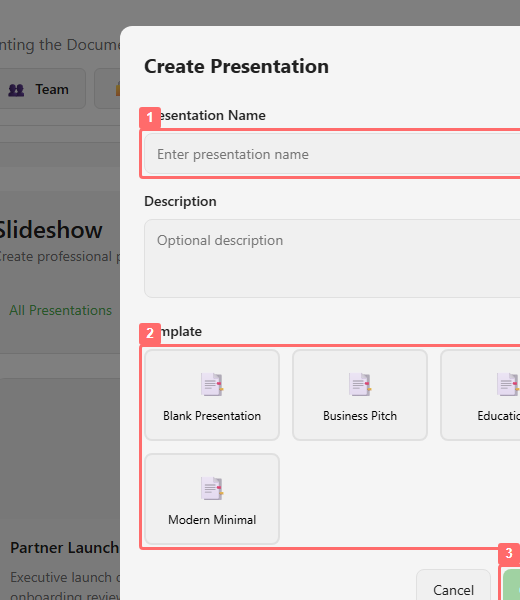Click the Description field label
This screenshot has width=520, height=600.
point(180,201)
